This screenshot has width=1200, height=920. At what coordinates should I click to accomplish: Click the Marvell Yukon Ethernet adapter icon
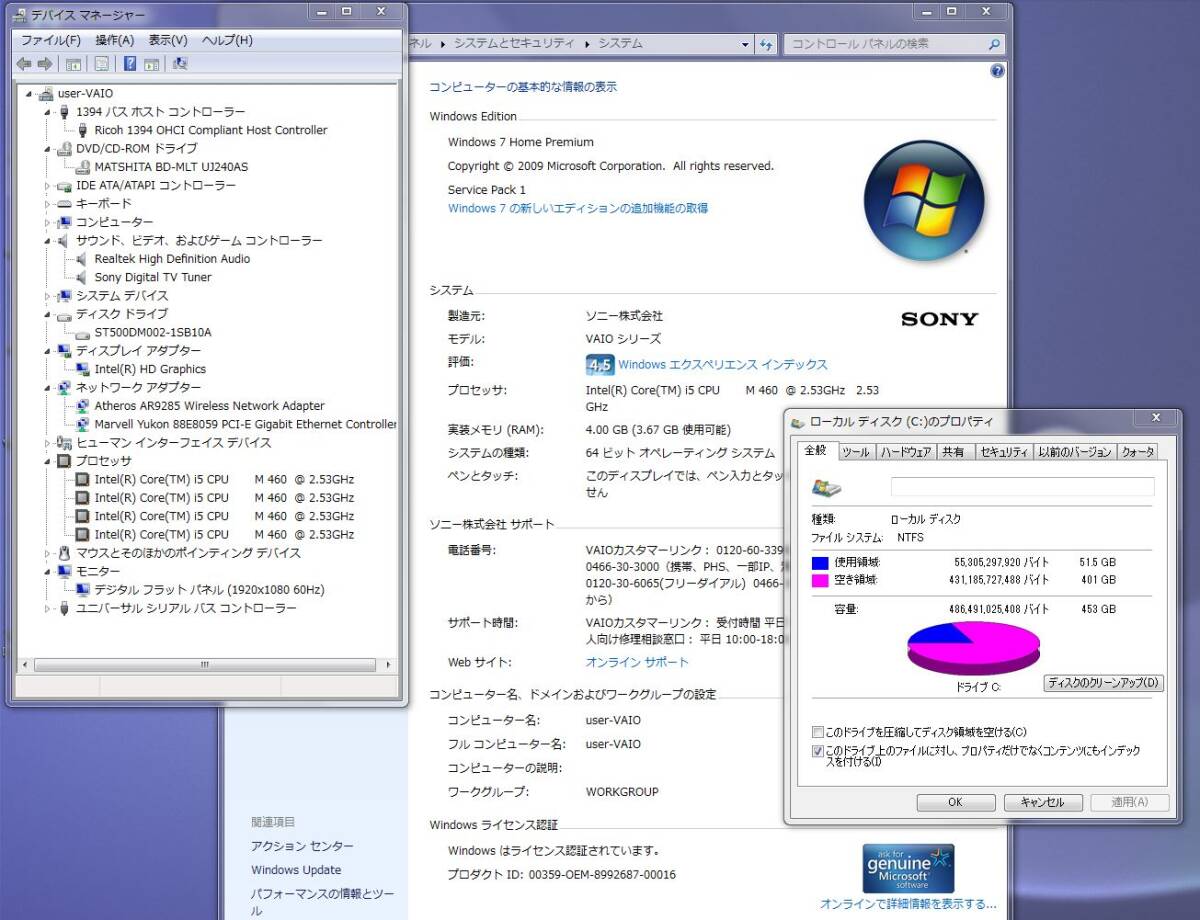point(84,424)
